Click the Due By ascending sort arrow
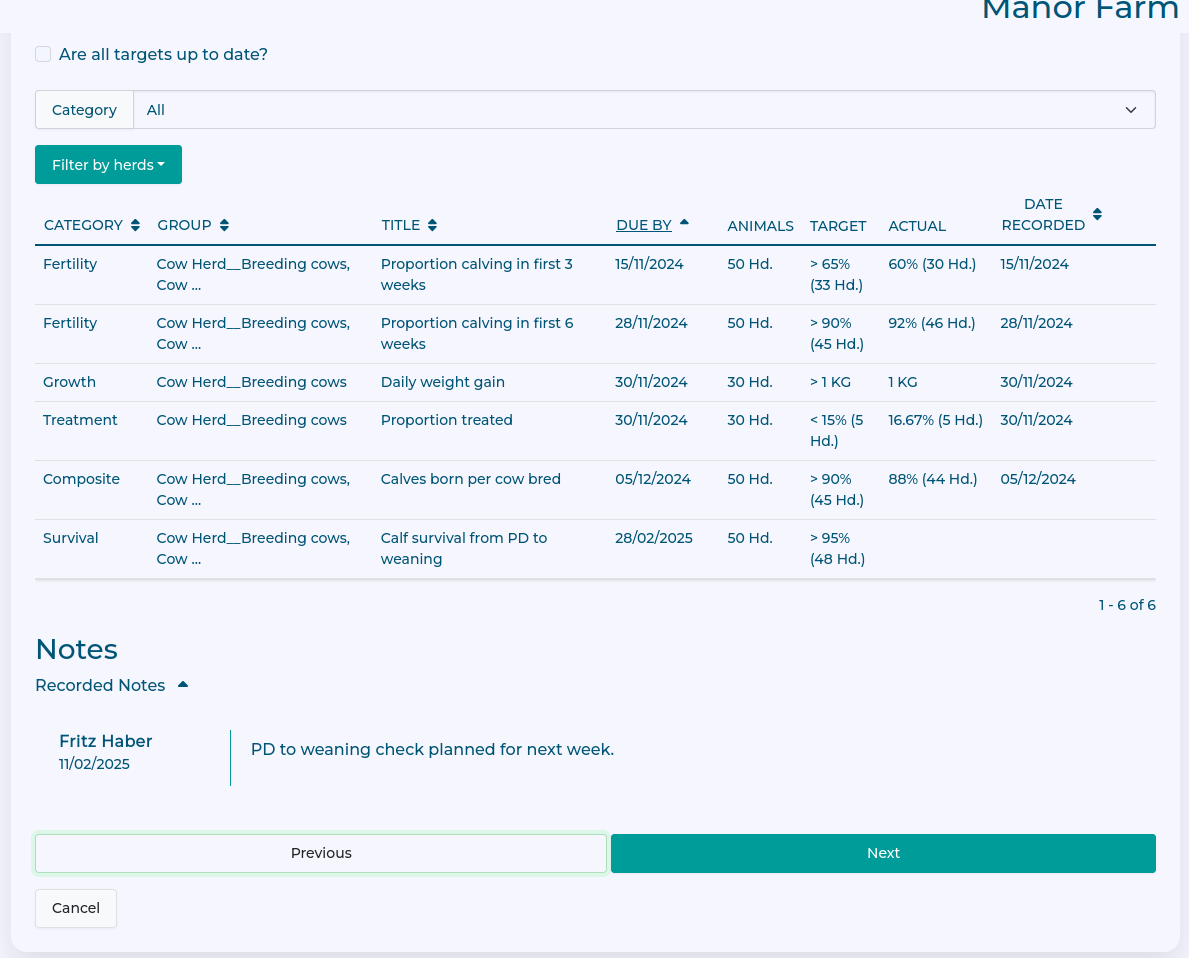 click(x=684, y=223)
